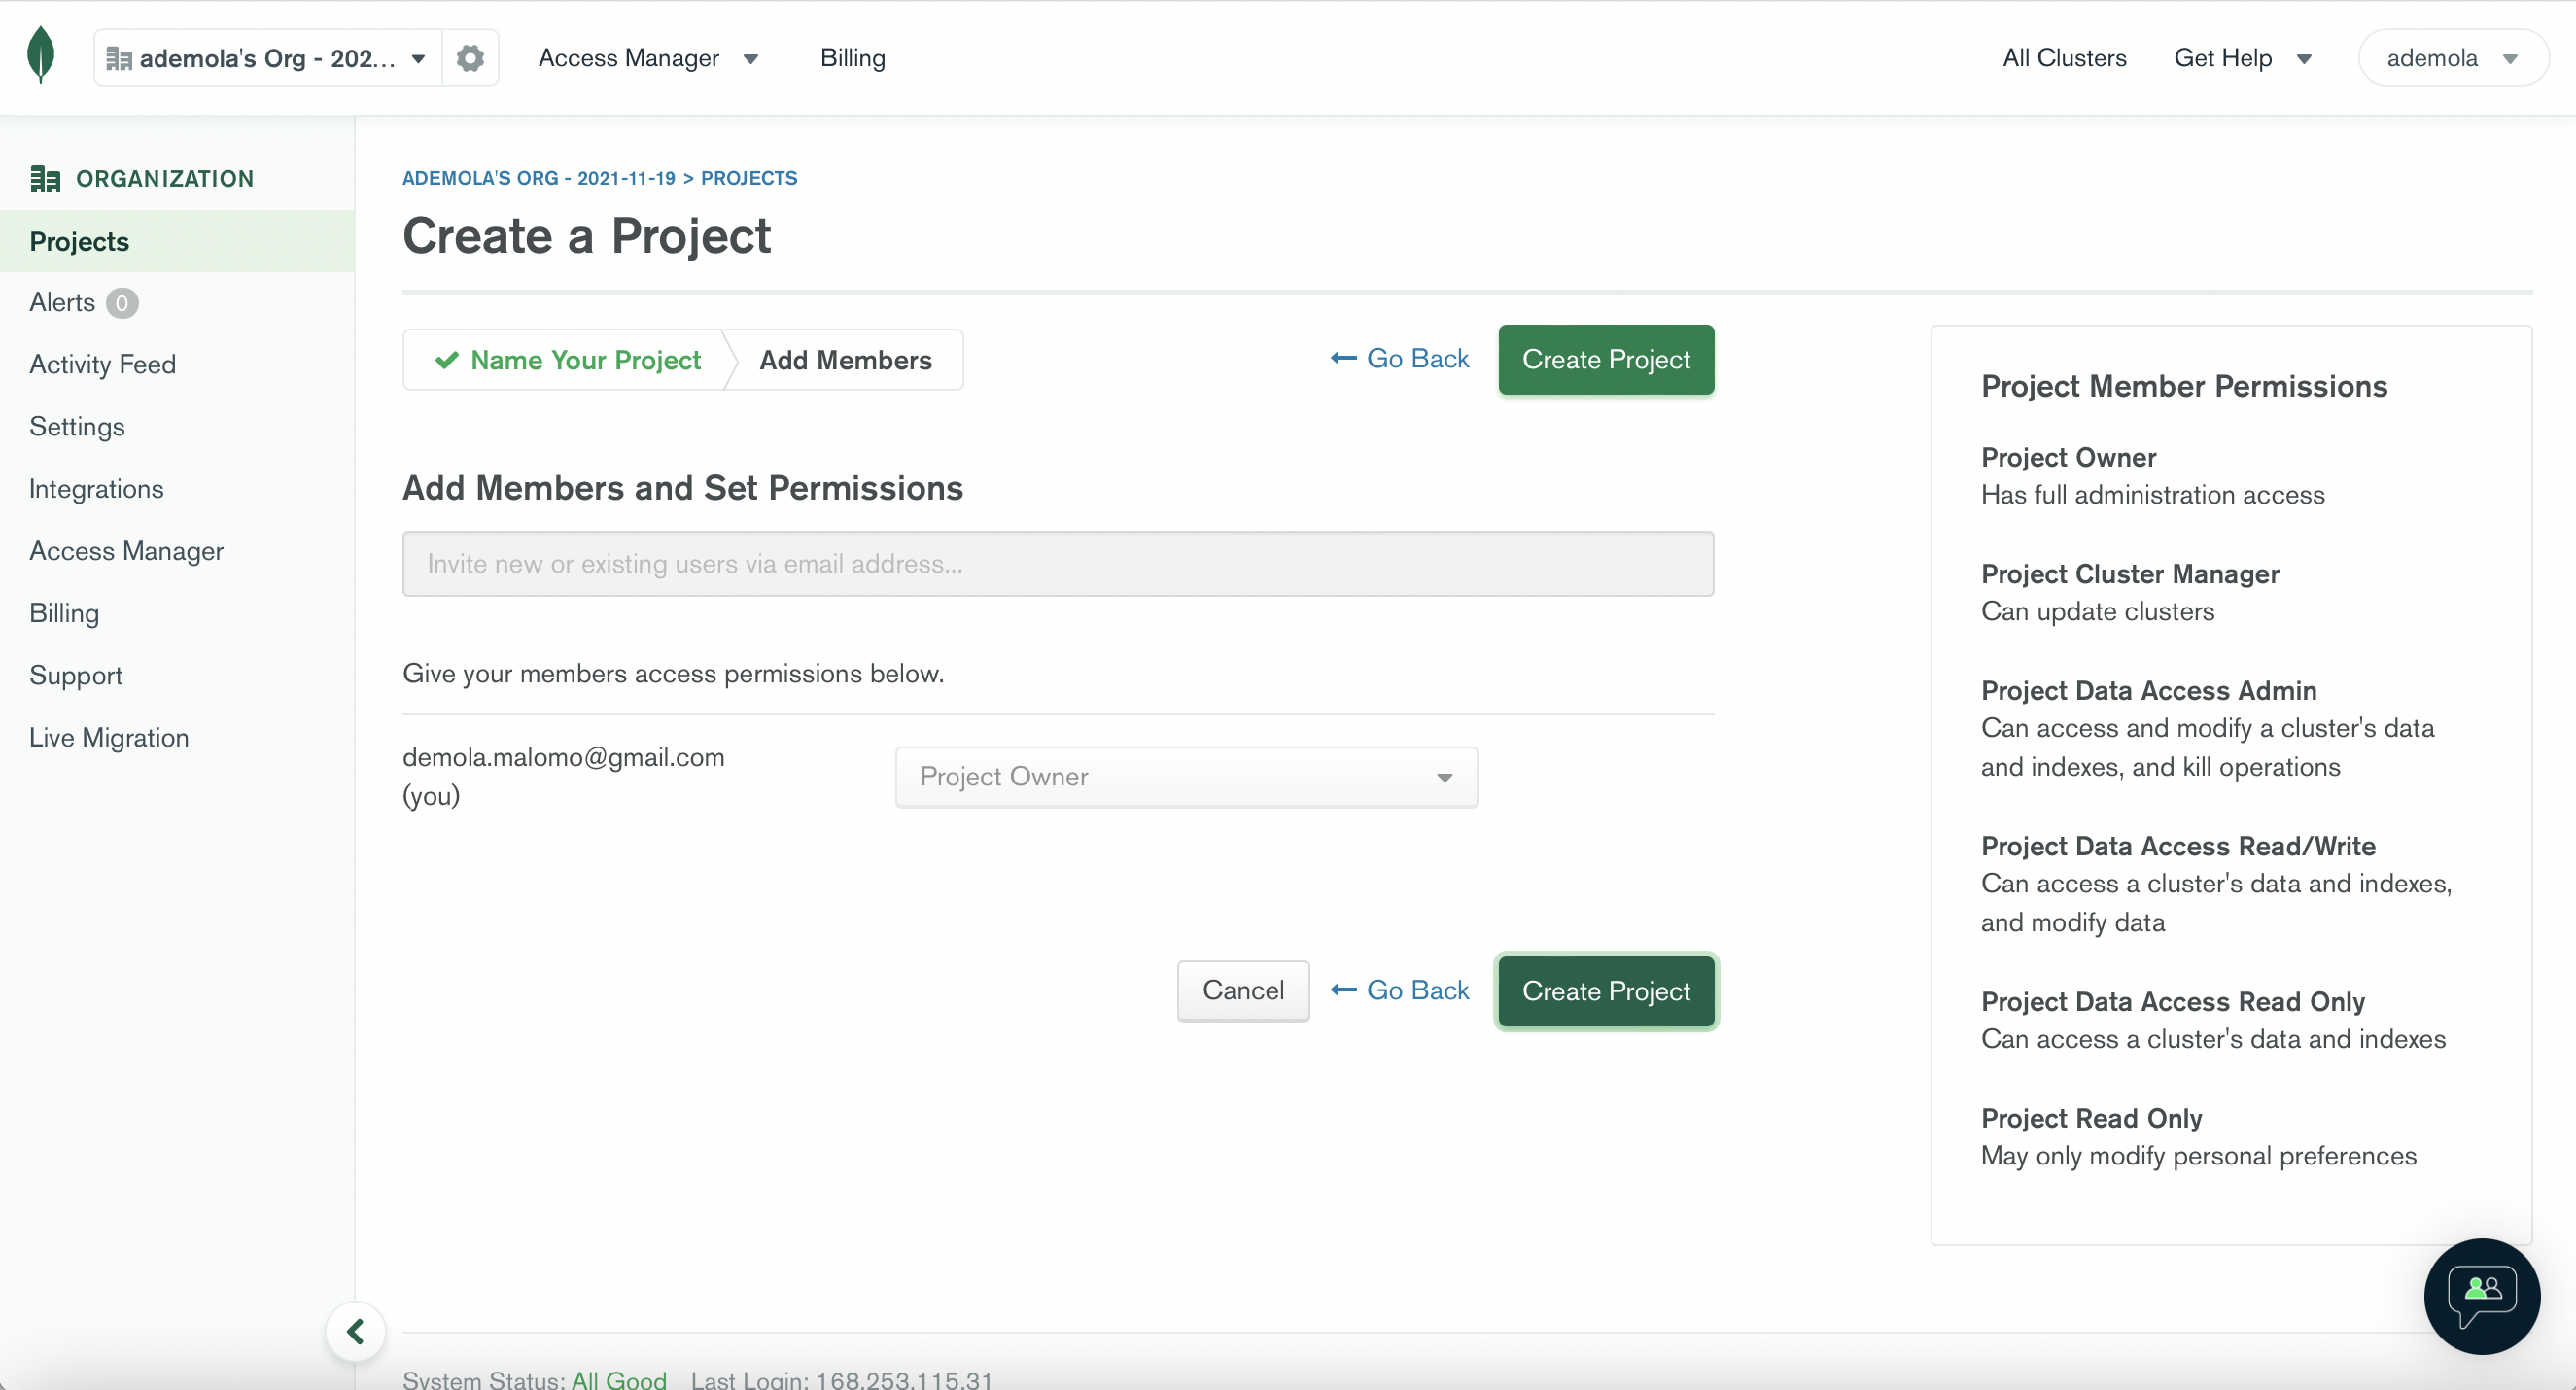Click the building icon beside the ademola's Org name

[x=119, y=59]
